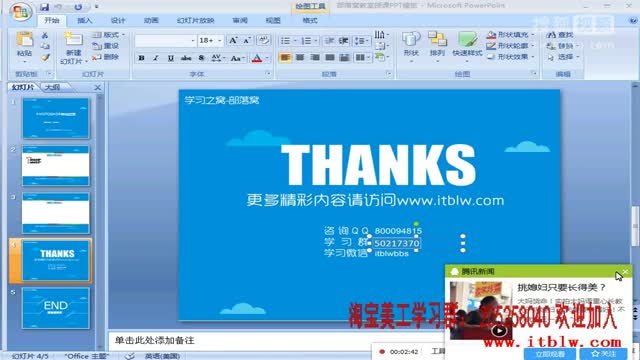Toggle Italic formatting
Viewport: 640px width, 360px height.
(x=156, y=58)
